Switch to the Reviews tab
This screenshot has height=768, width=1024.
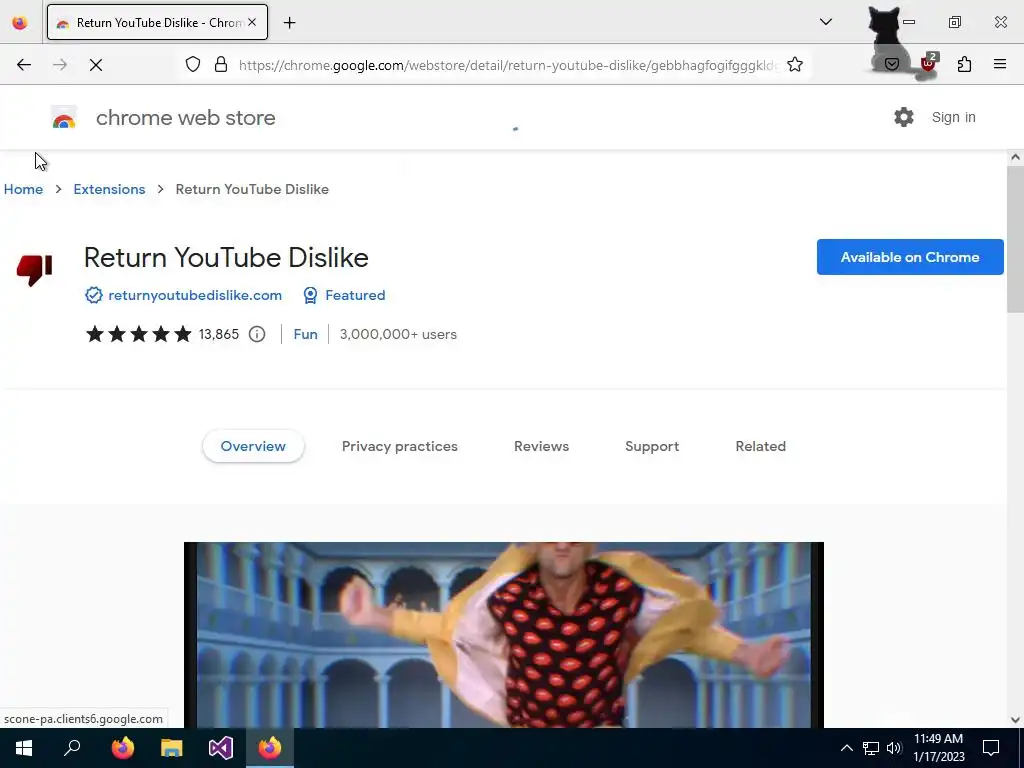pyautogui.click(x=541, y=446)
